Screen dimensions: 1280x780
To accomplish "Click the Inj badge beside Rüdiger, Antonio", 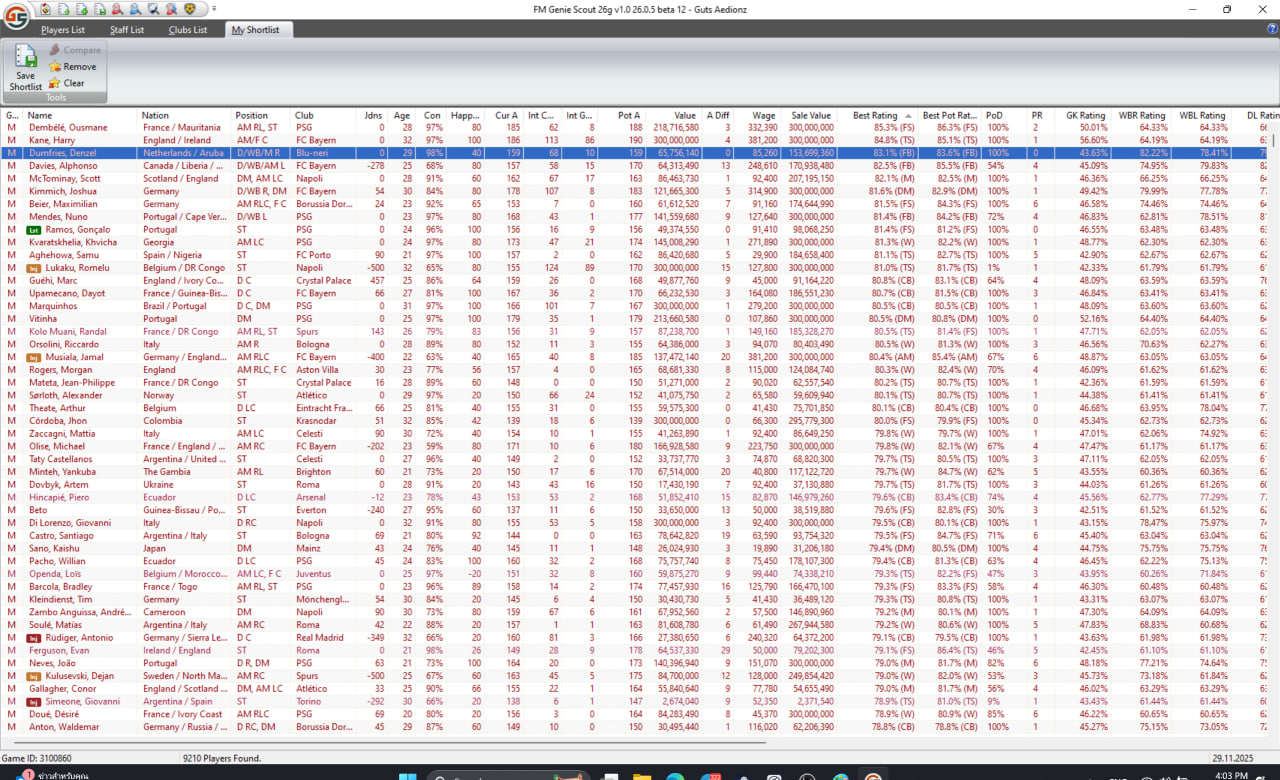I will coord(33,638).
